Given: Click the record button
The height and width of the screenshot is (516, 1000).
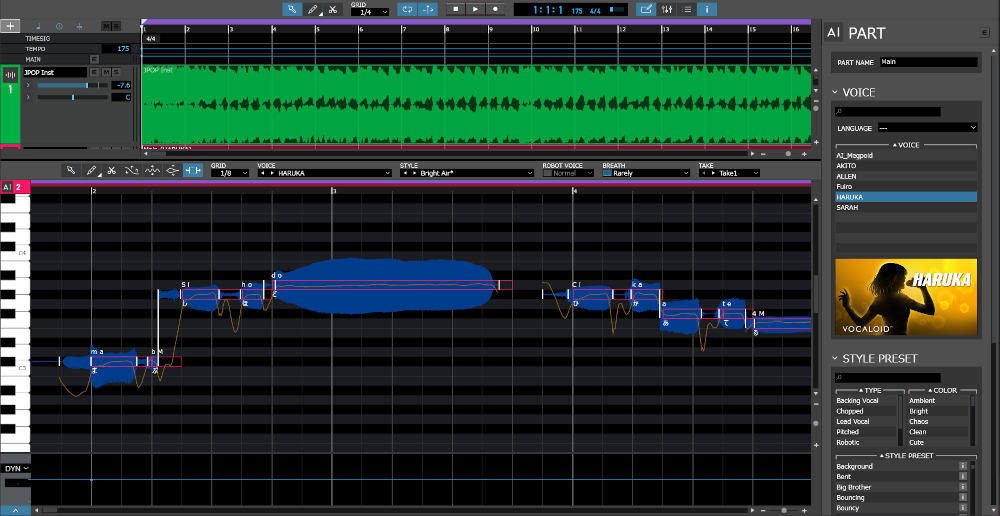Looking at the screenshot, I should pyautogui.click(x=495, y=10).
